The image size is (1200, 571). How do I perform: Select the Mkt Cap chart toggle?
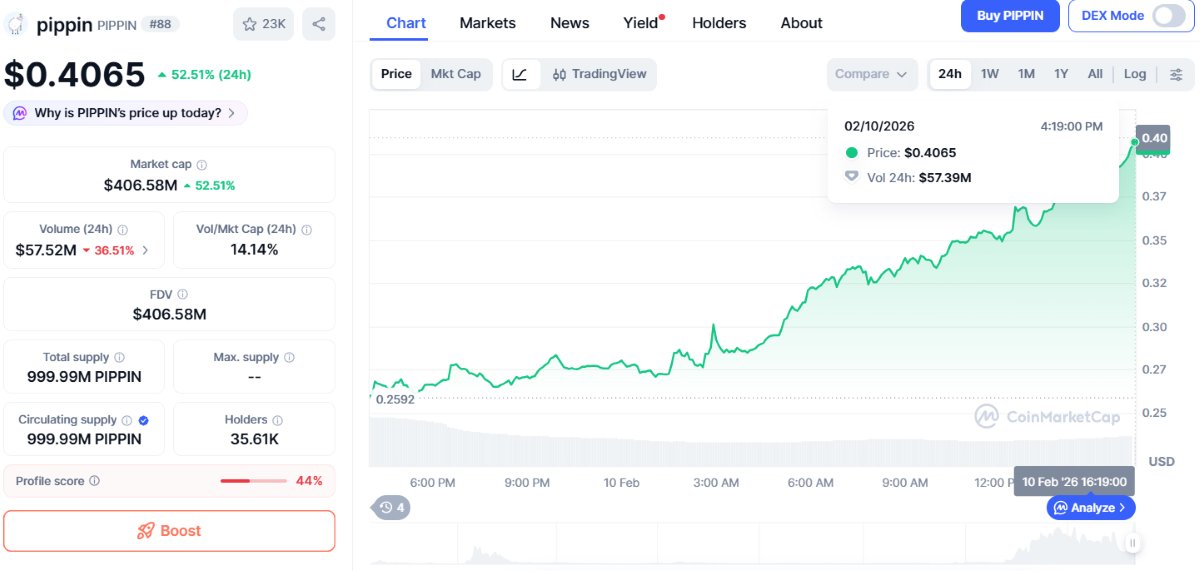pos(456,74)
